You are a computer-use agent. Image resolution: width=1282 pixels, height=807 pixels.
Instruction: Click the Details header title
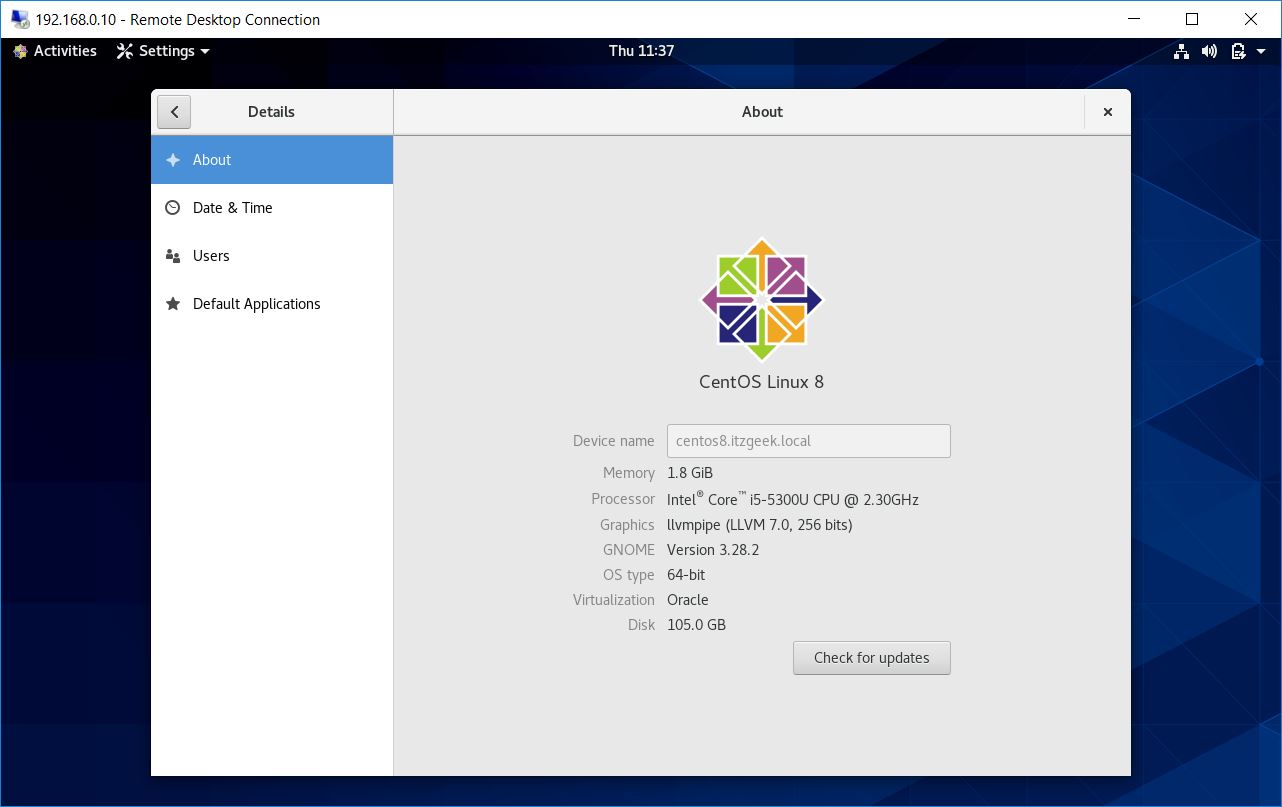coord(271,112)
